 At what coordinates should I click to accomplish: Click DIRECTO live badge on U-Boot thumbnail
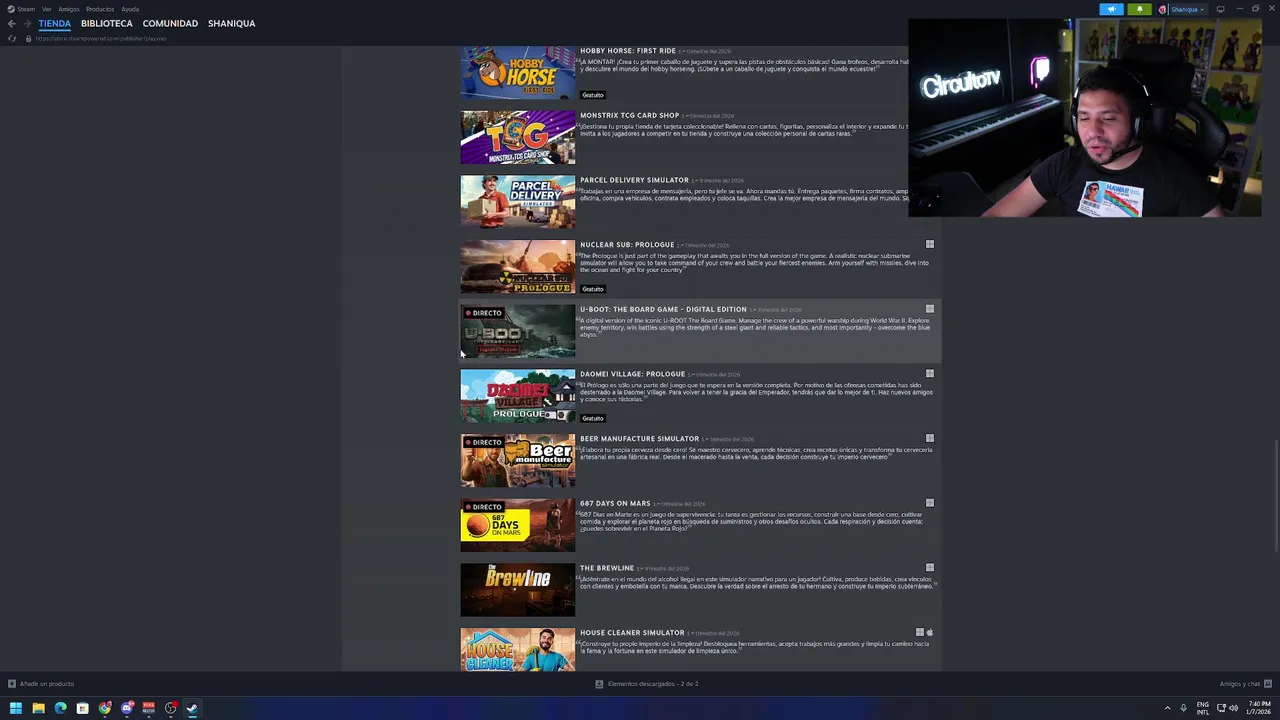483,313
